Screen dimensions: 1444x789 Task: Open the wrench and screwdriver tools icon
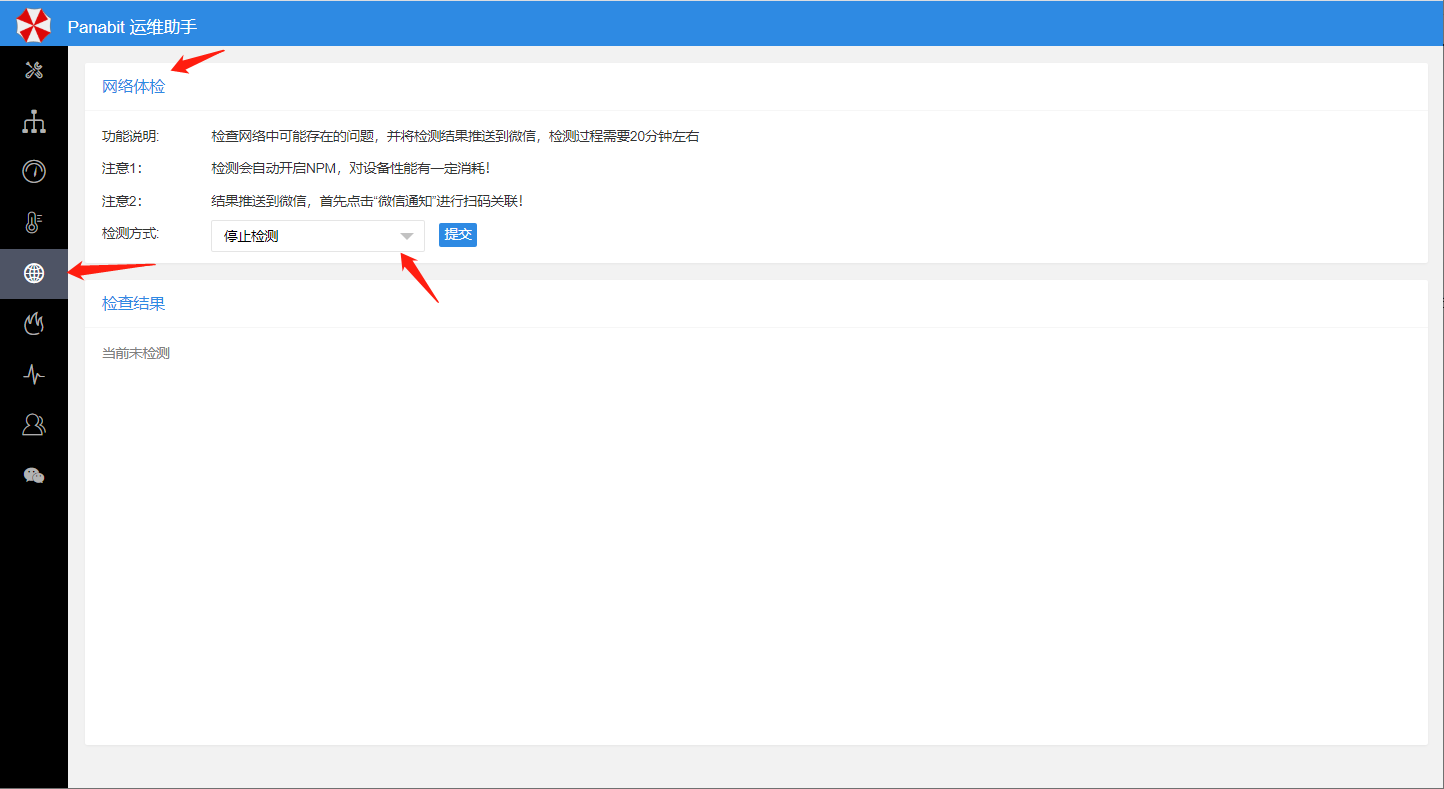[x=34, y=70]
